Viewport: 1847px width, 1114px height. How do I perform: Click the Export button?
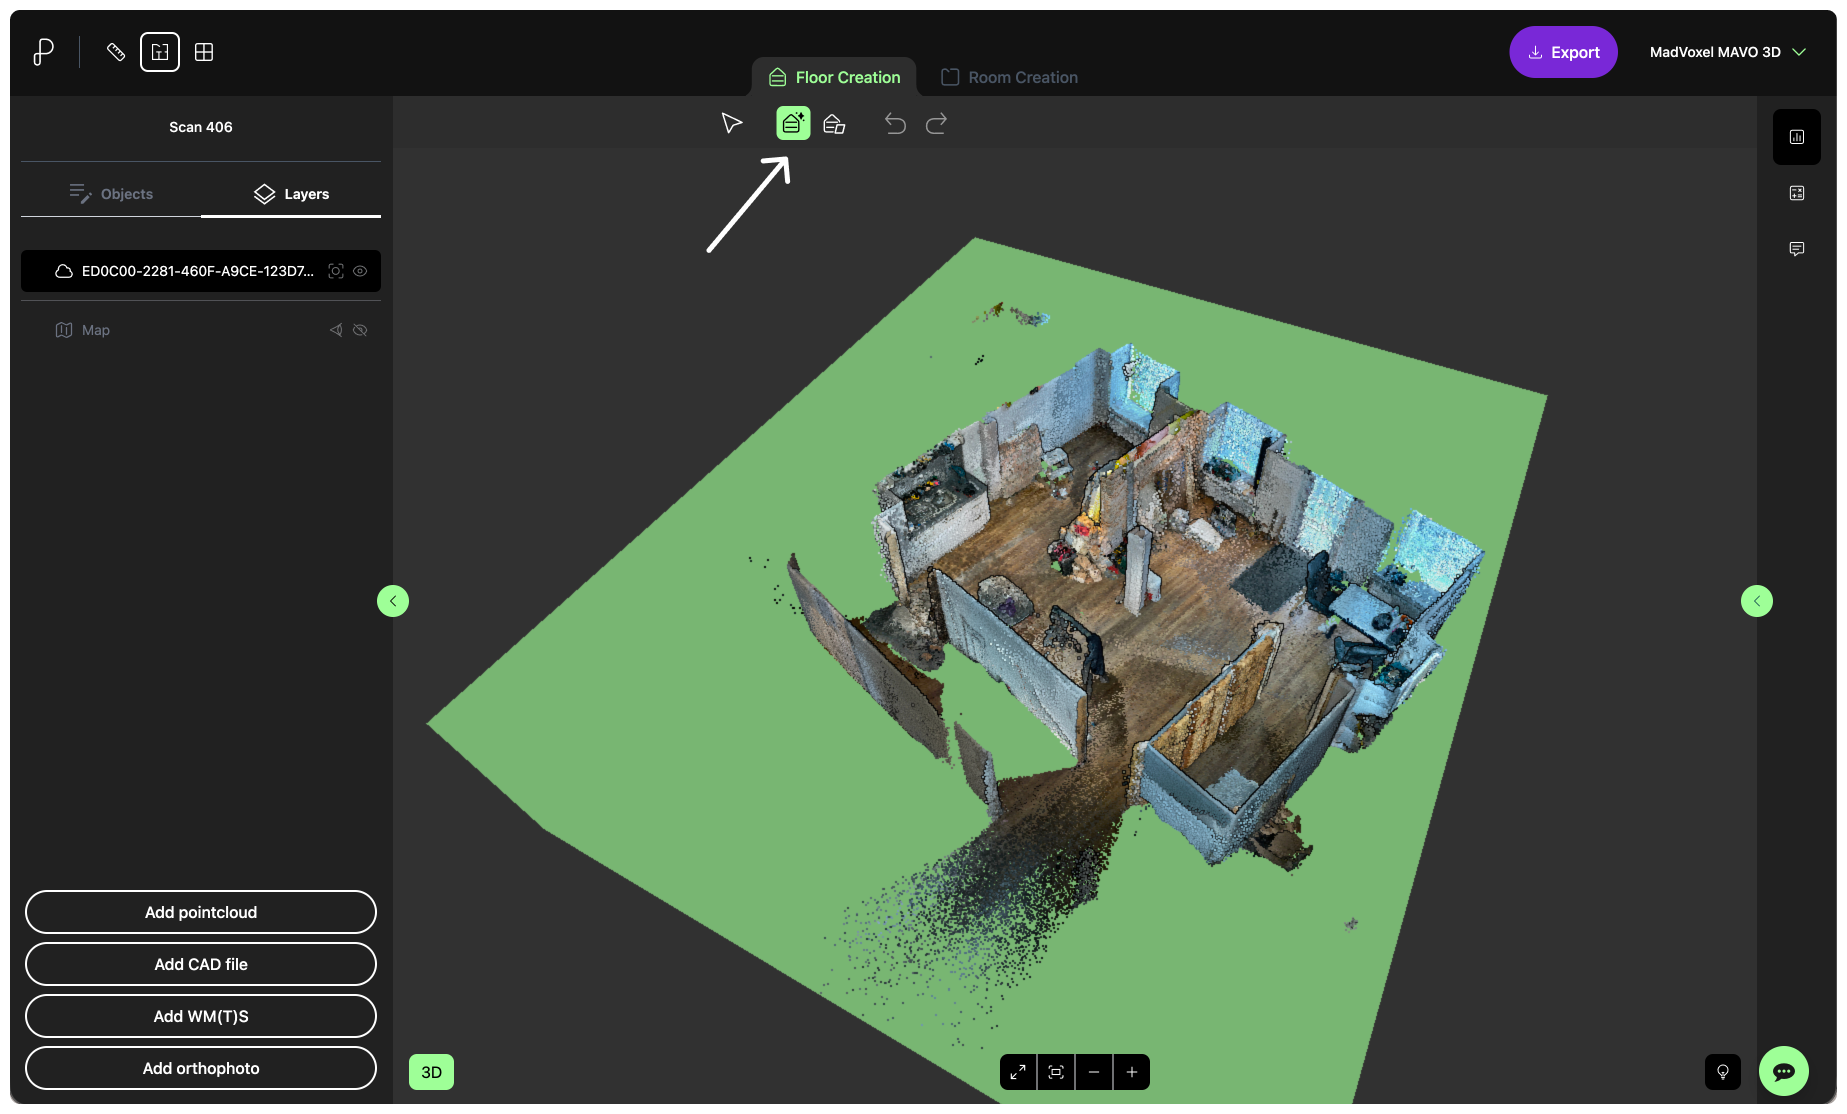click(x=1563, y=52)
